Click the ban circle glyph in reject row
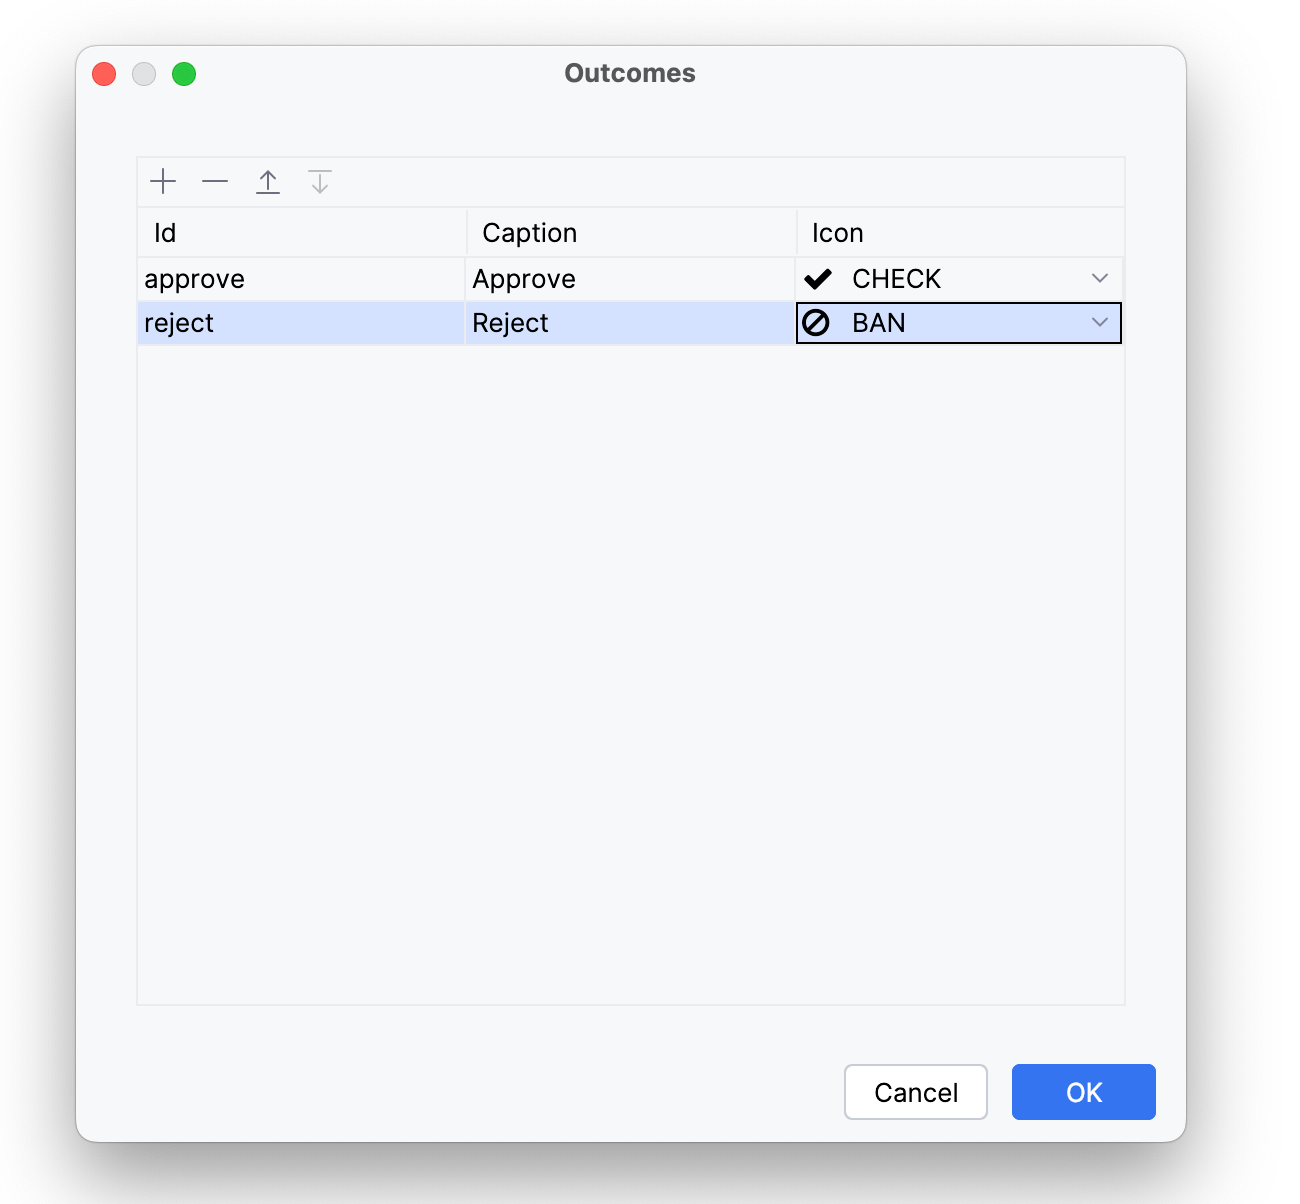 [816, 323]
